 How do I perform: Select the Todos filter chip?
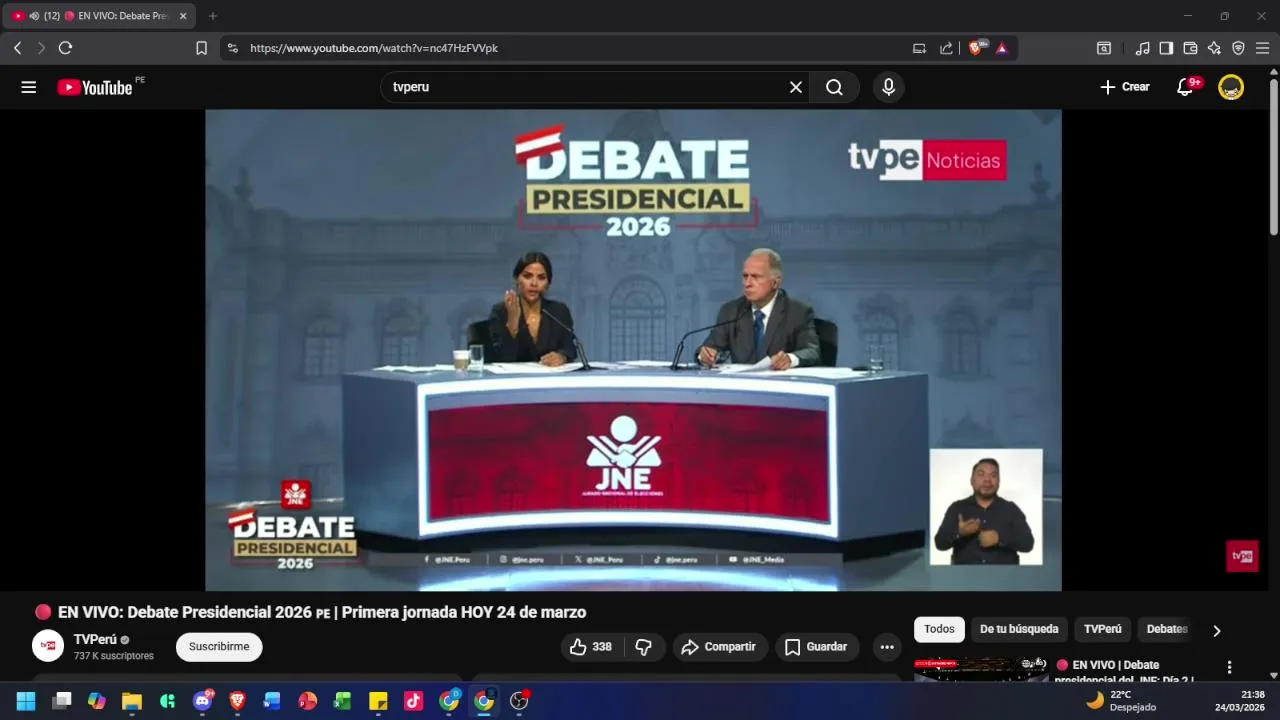(x=939, y=629)
